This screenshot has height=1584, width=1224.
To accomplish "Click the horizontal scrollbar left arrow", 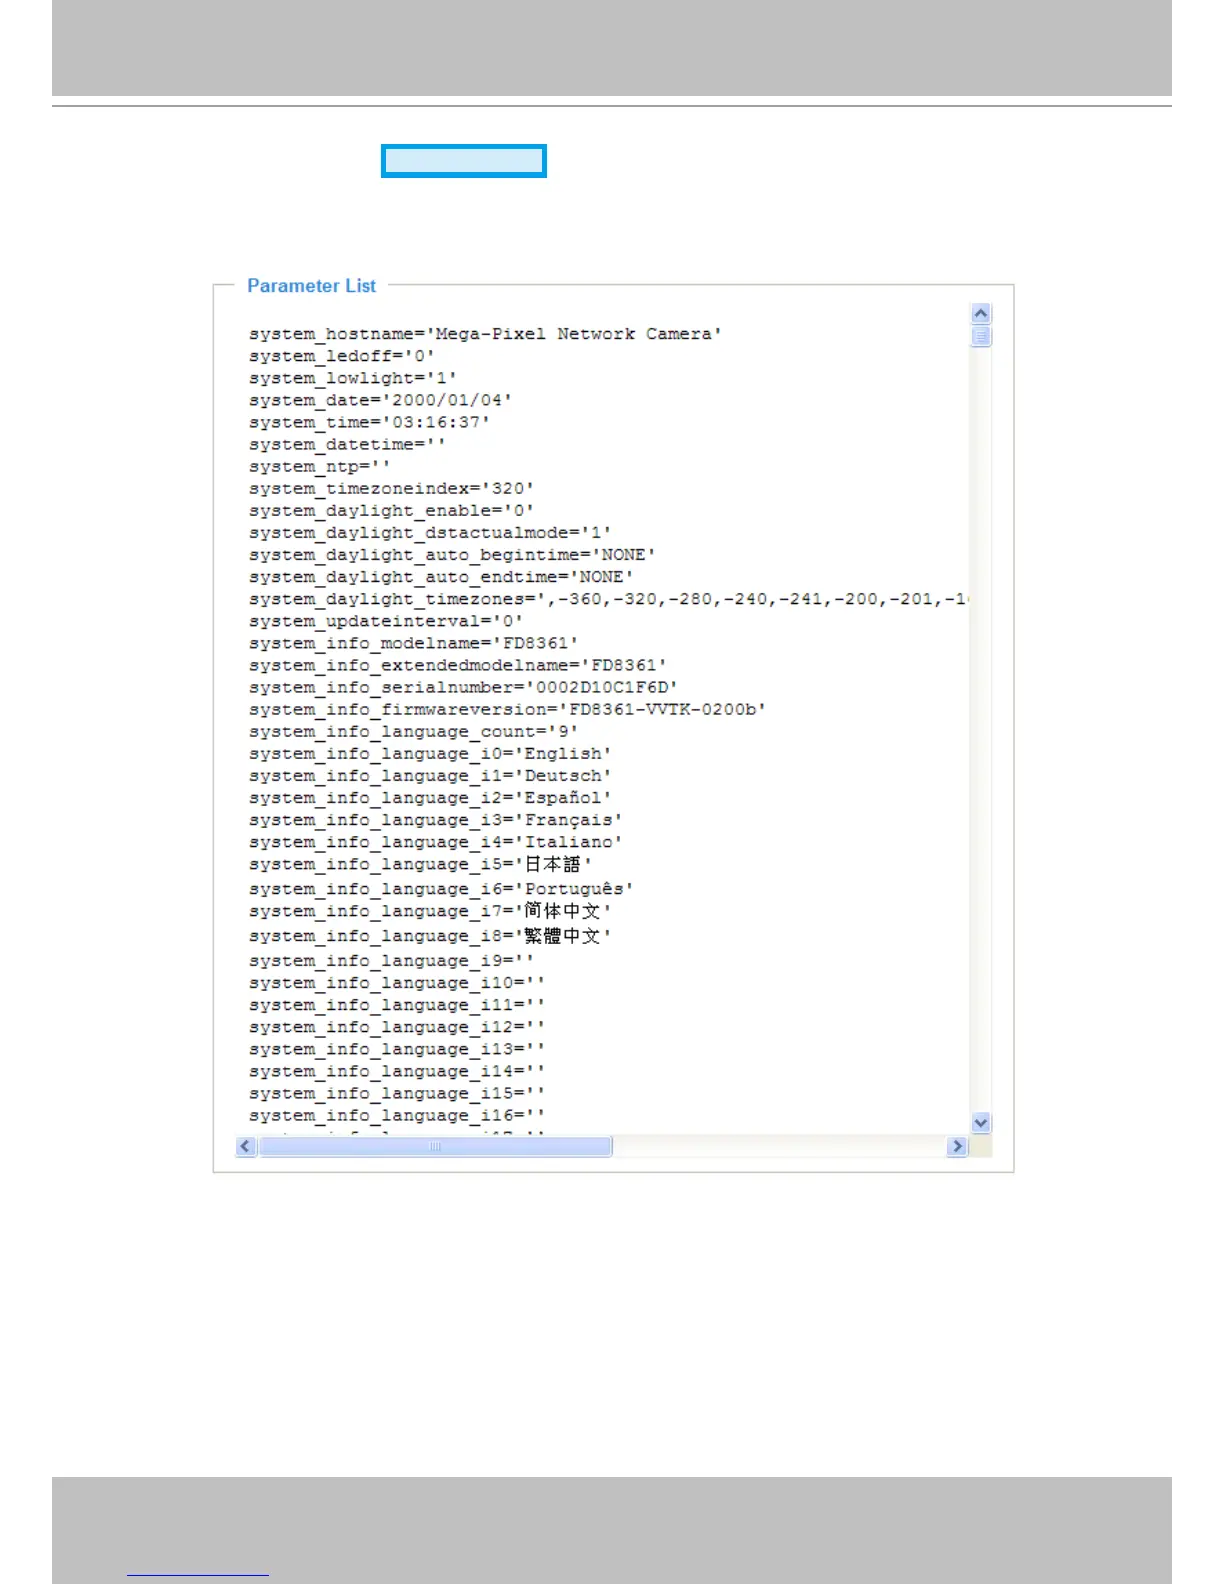I will click(246, 1146).
